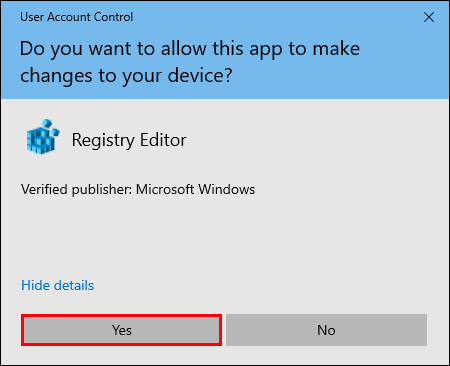The image size is (450, 366).
Task: Click the User Account Control title text
Action: (x=77, y=17)
